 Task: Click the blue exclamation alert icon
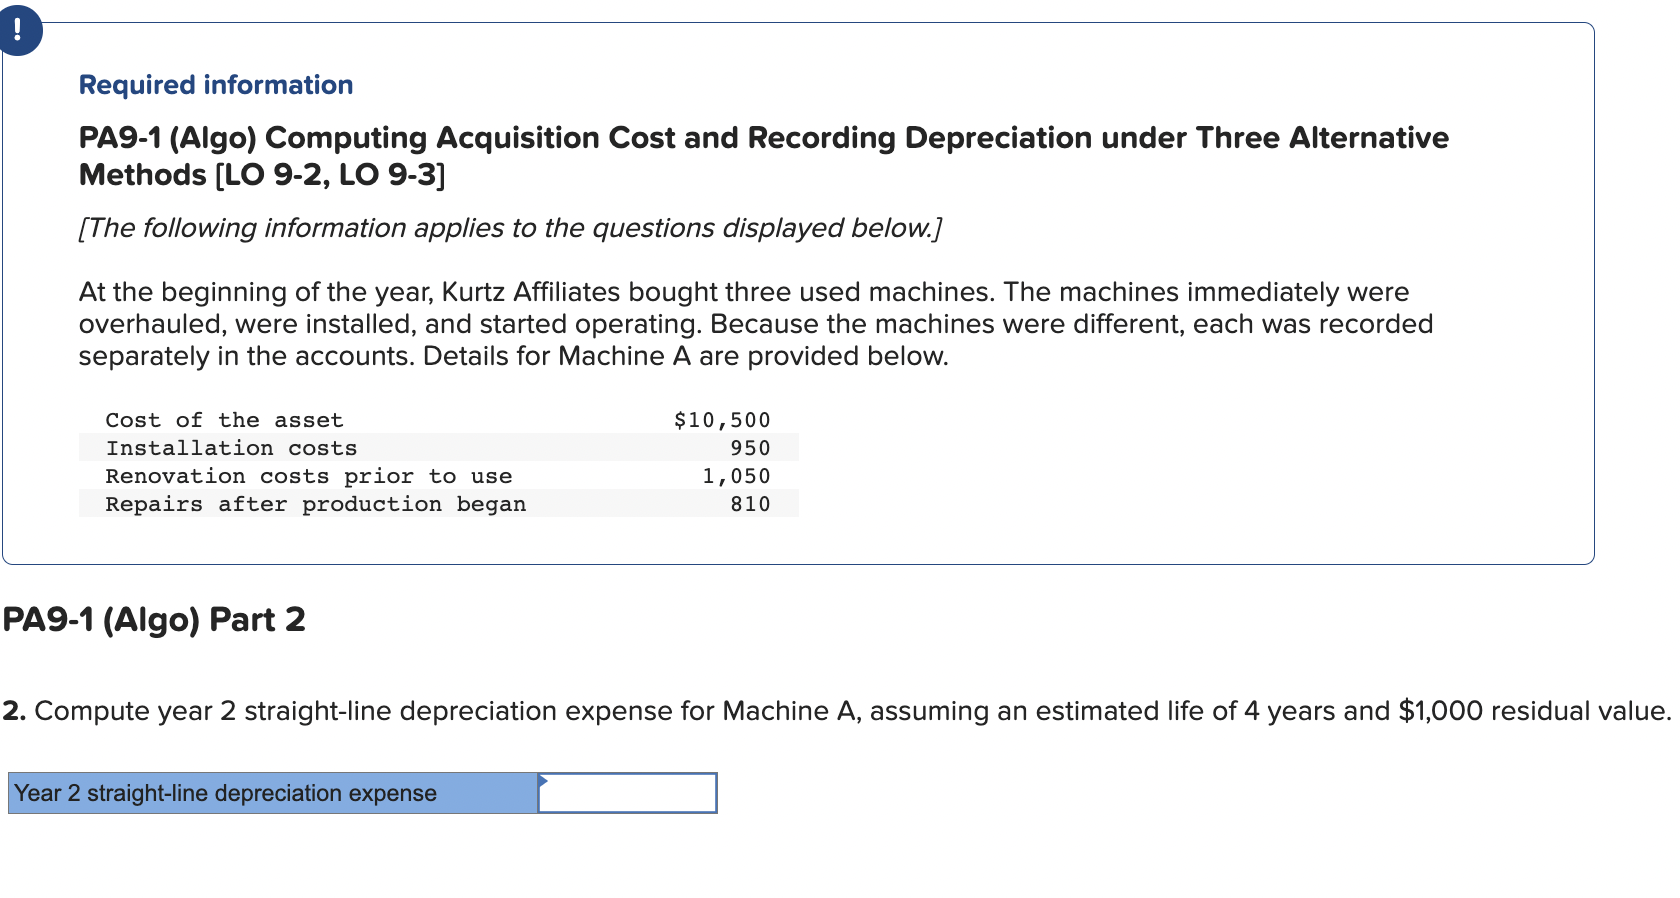[x=19, y=31]
